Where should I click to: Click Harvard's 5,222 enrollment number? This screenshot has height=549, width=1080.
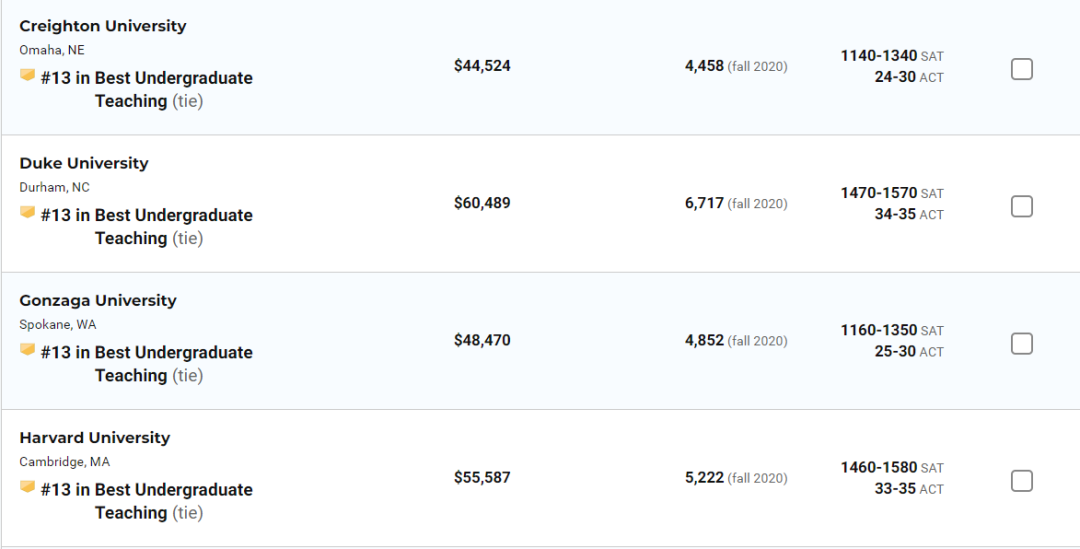coord(704,477)
